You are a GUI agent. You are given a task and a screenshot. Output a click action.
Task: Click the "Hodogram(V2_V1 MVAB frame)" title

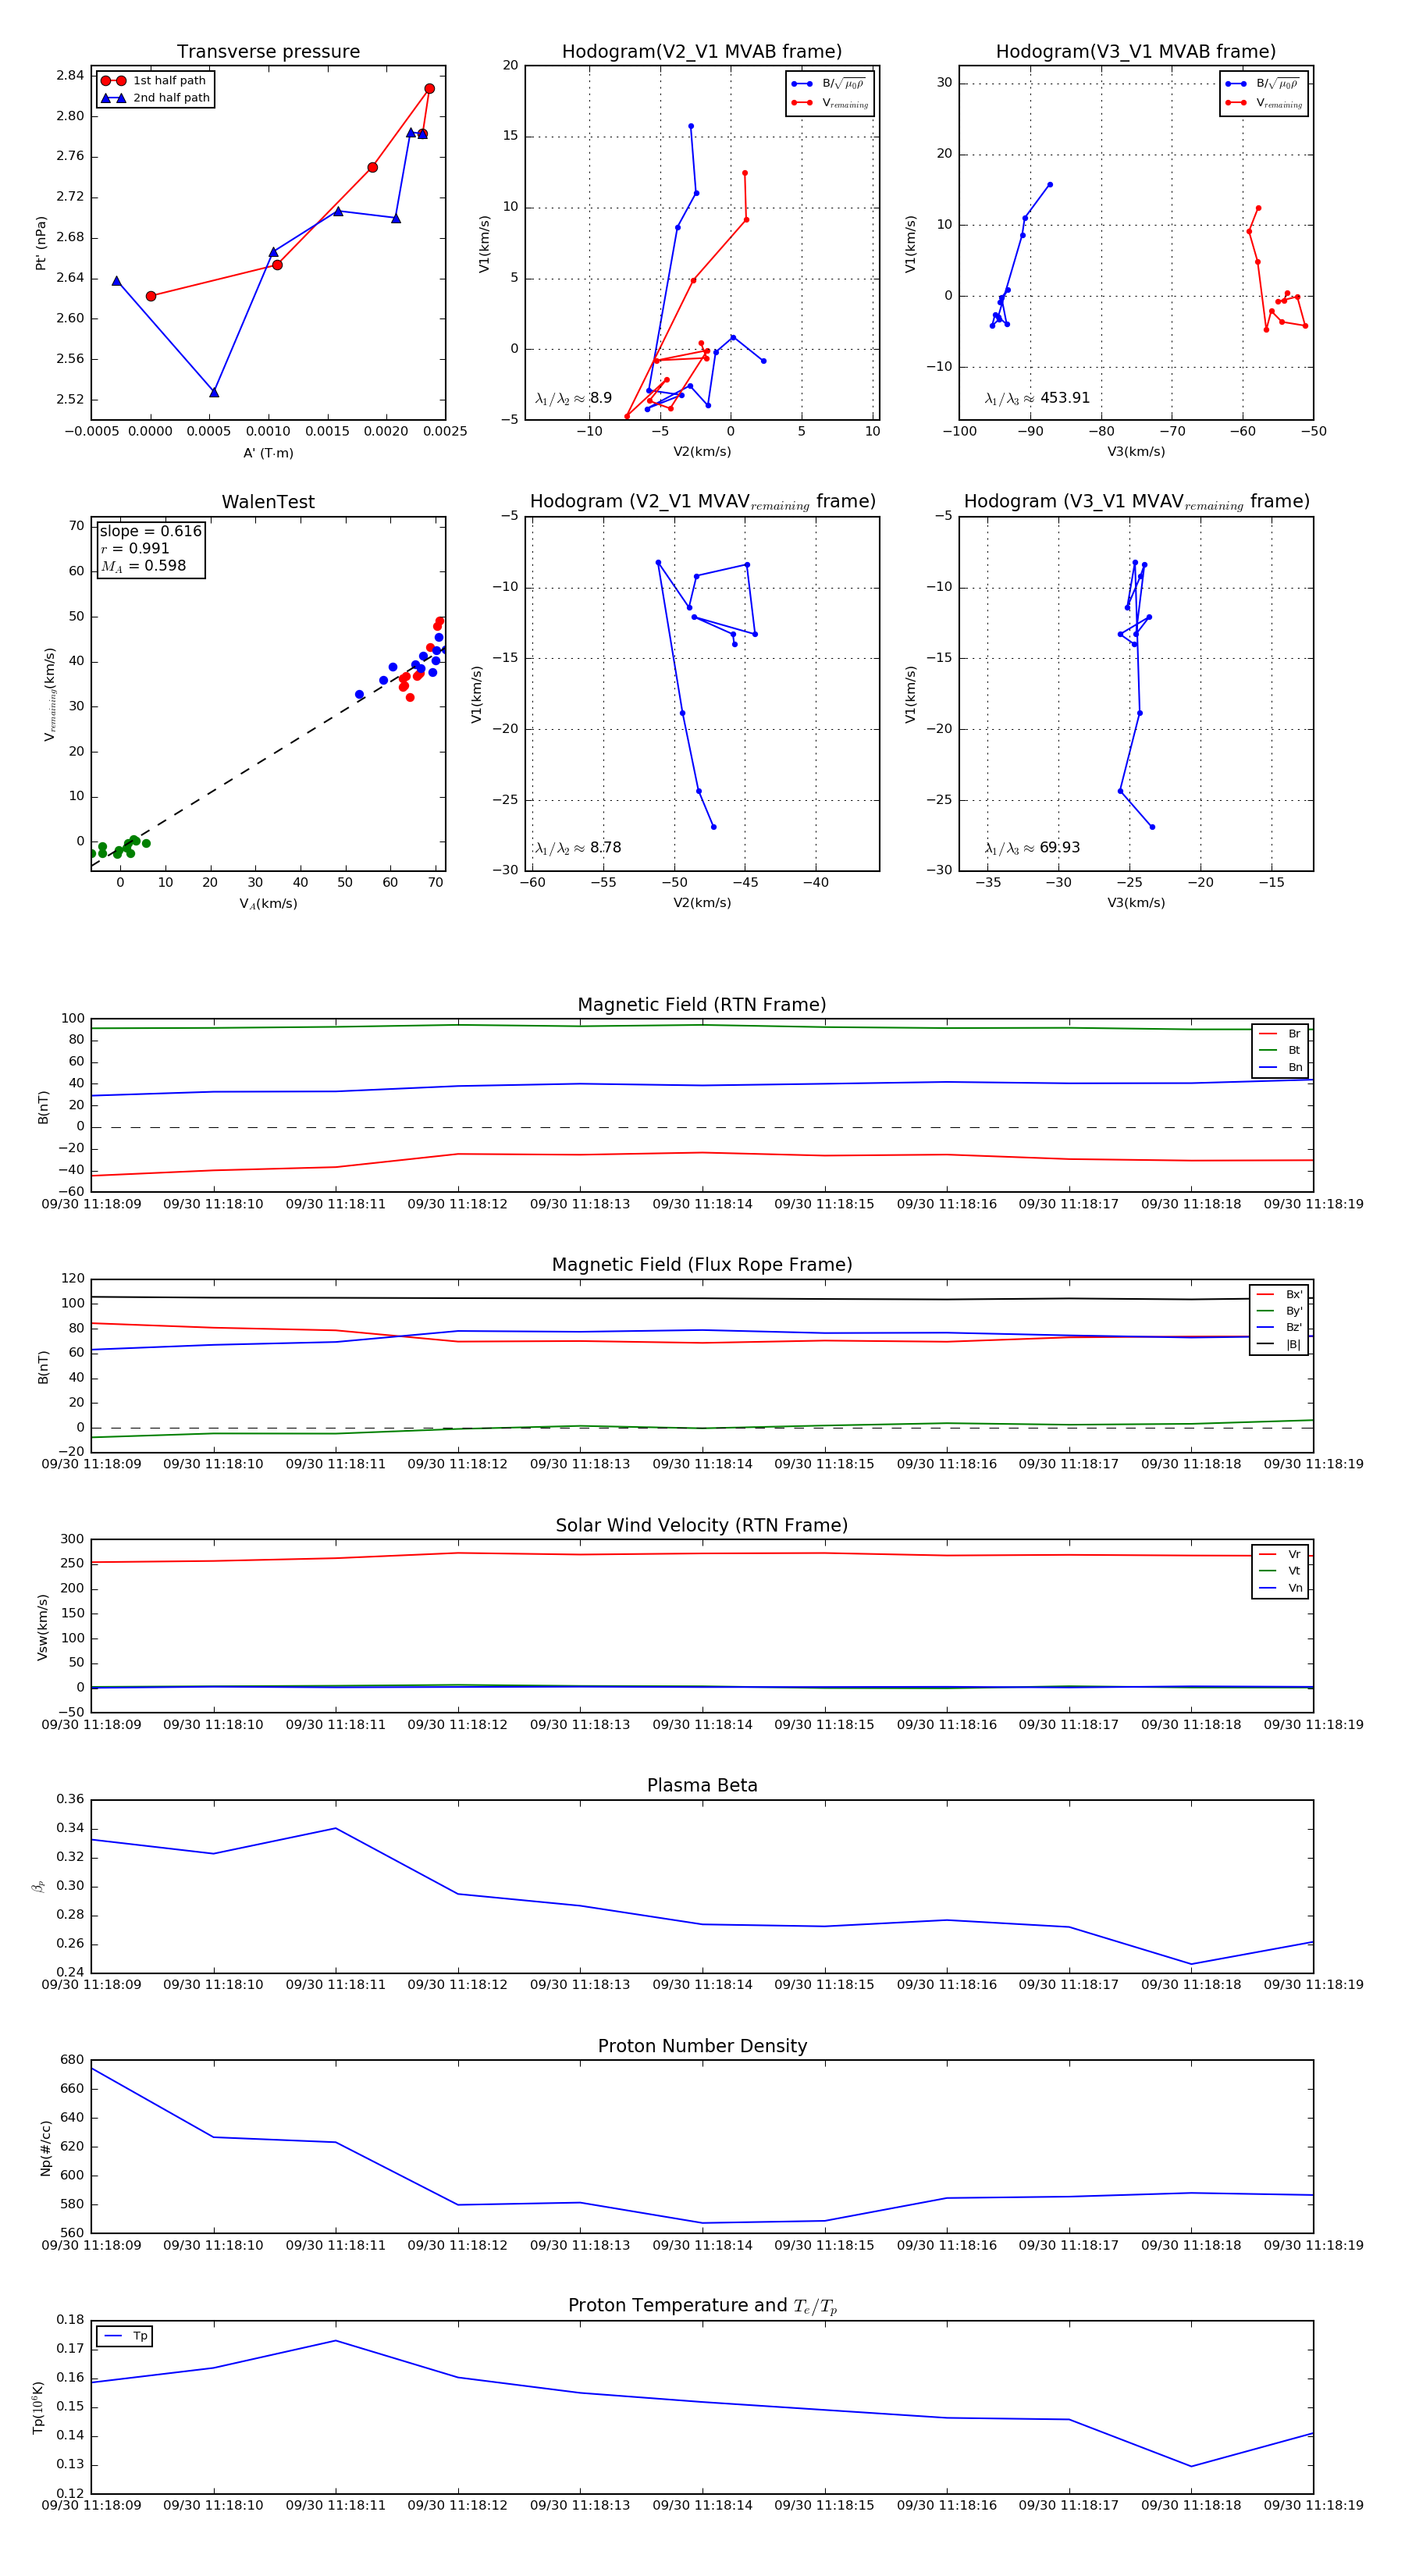click(x=702, y=52)
